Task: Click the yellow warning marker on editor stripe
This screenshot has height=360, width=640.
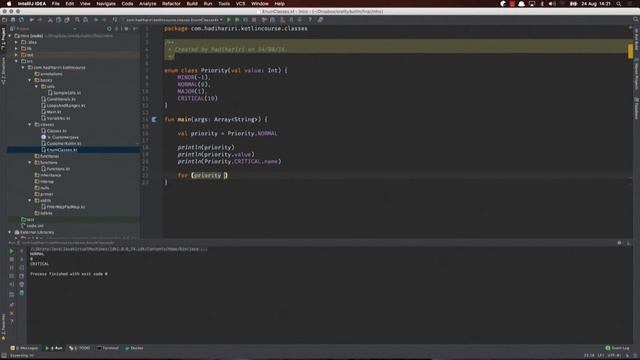Action: pyautogui.click(x=631, y=51)
